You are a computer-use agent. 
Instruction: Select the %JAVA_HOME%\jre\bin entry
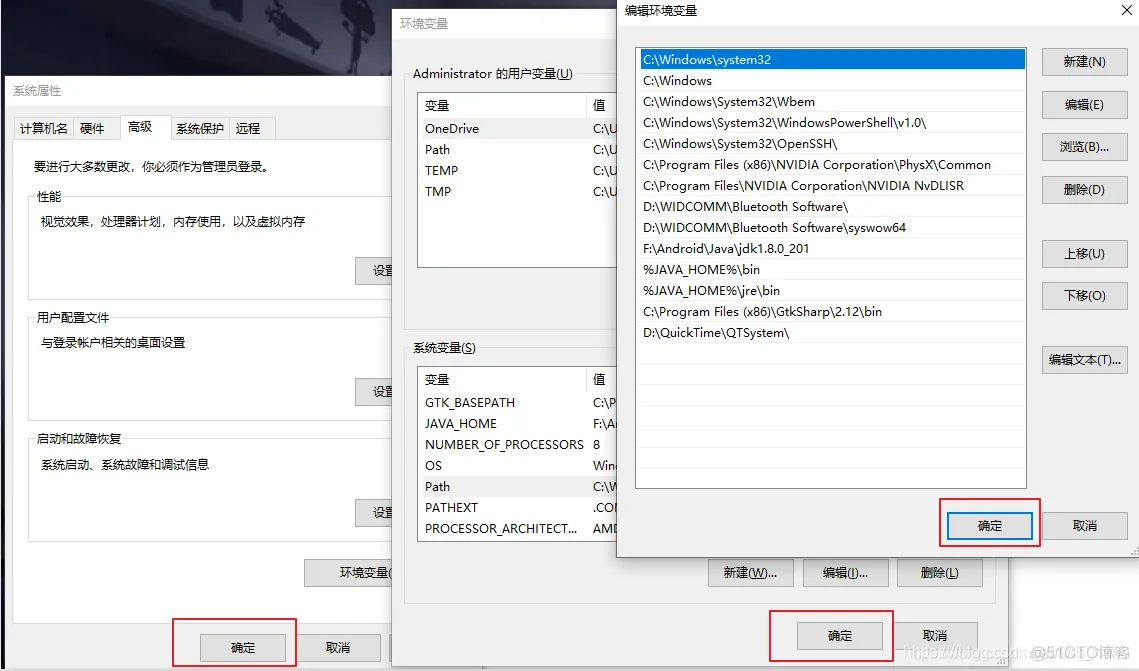click(832, 290)
